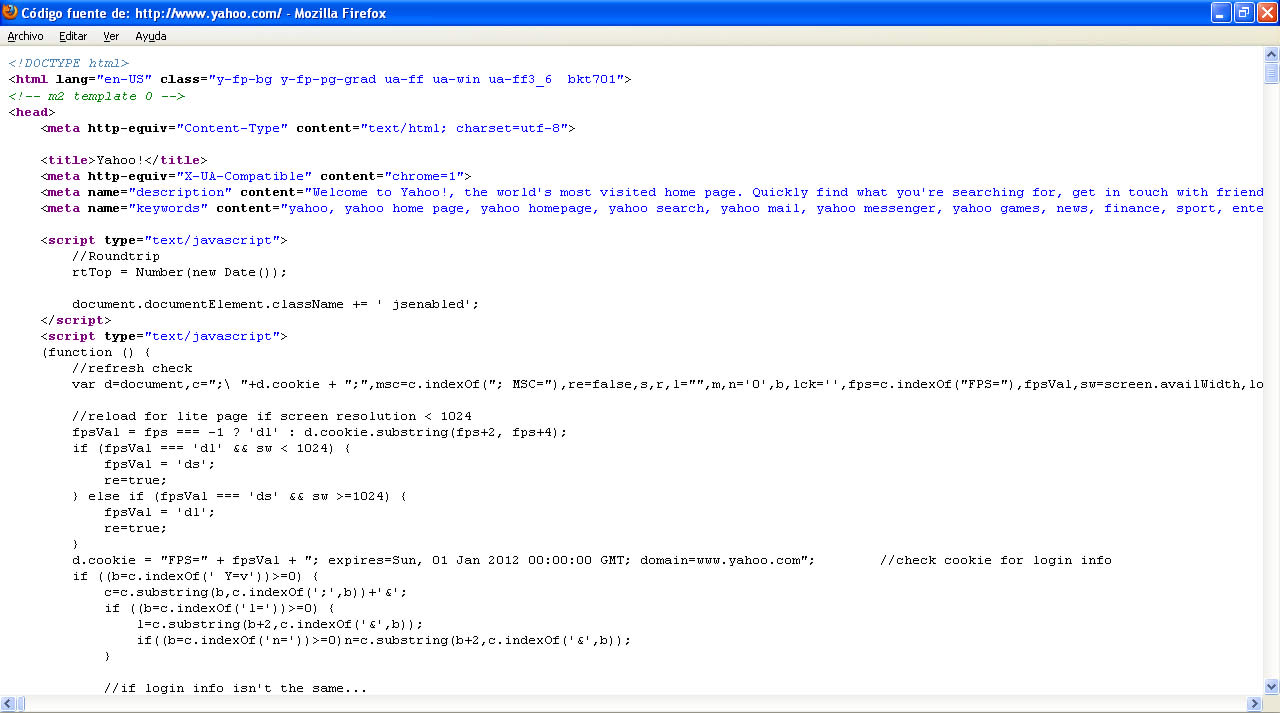Click the horizontal scrollbar left arrow
The width and height of the screenshot is (1280, 713).
pos(8,704)
